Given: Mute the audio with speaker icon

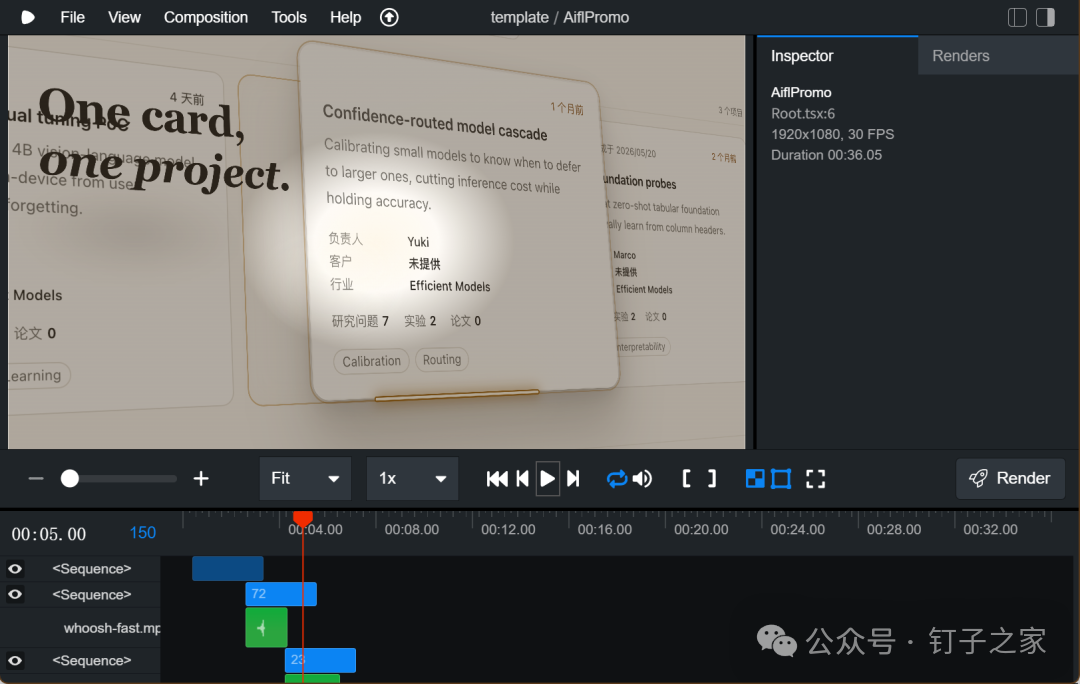Looking at the screenshot, I should click(642, 479).
